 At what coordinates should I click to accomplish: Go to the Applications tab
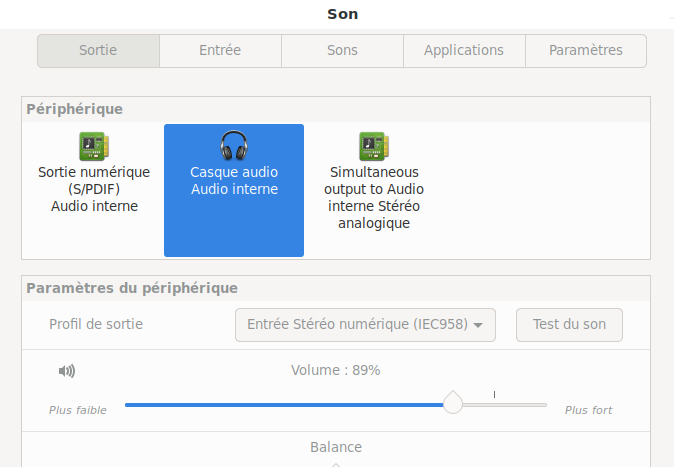click(464, 50)
